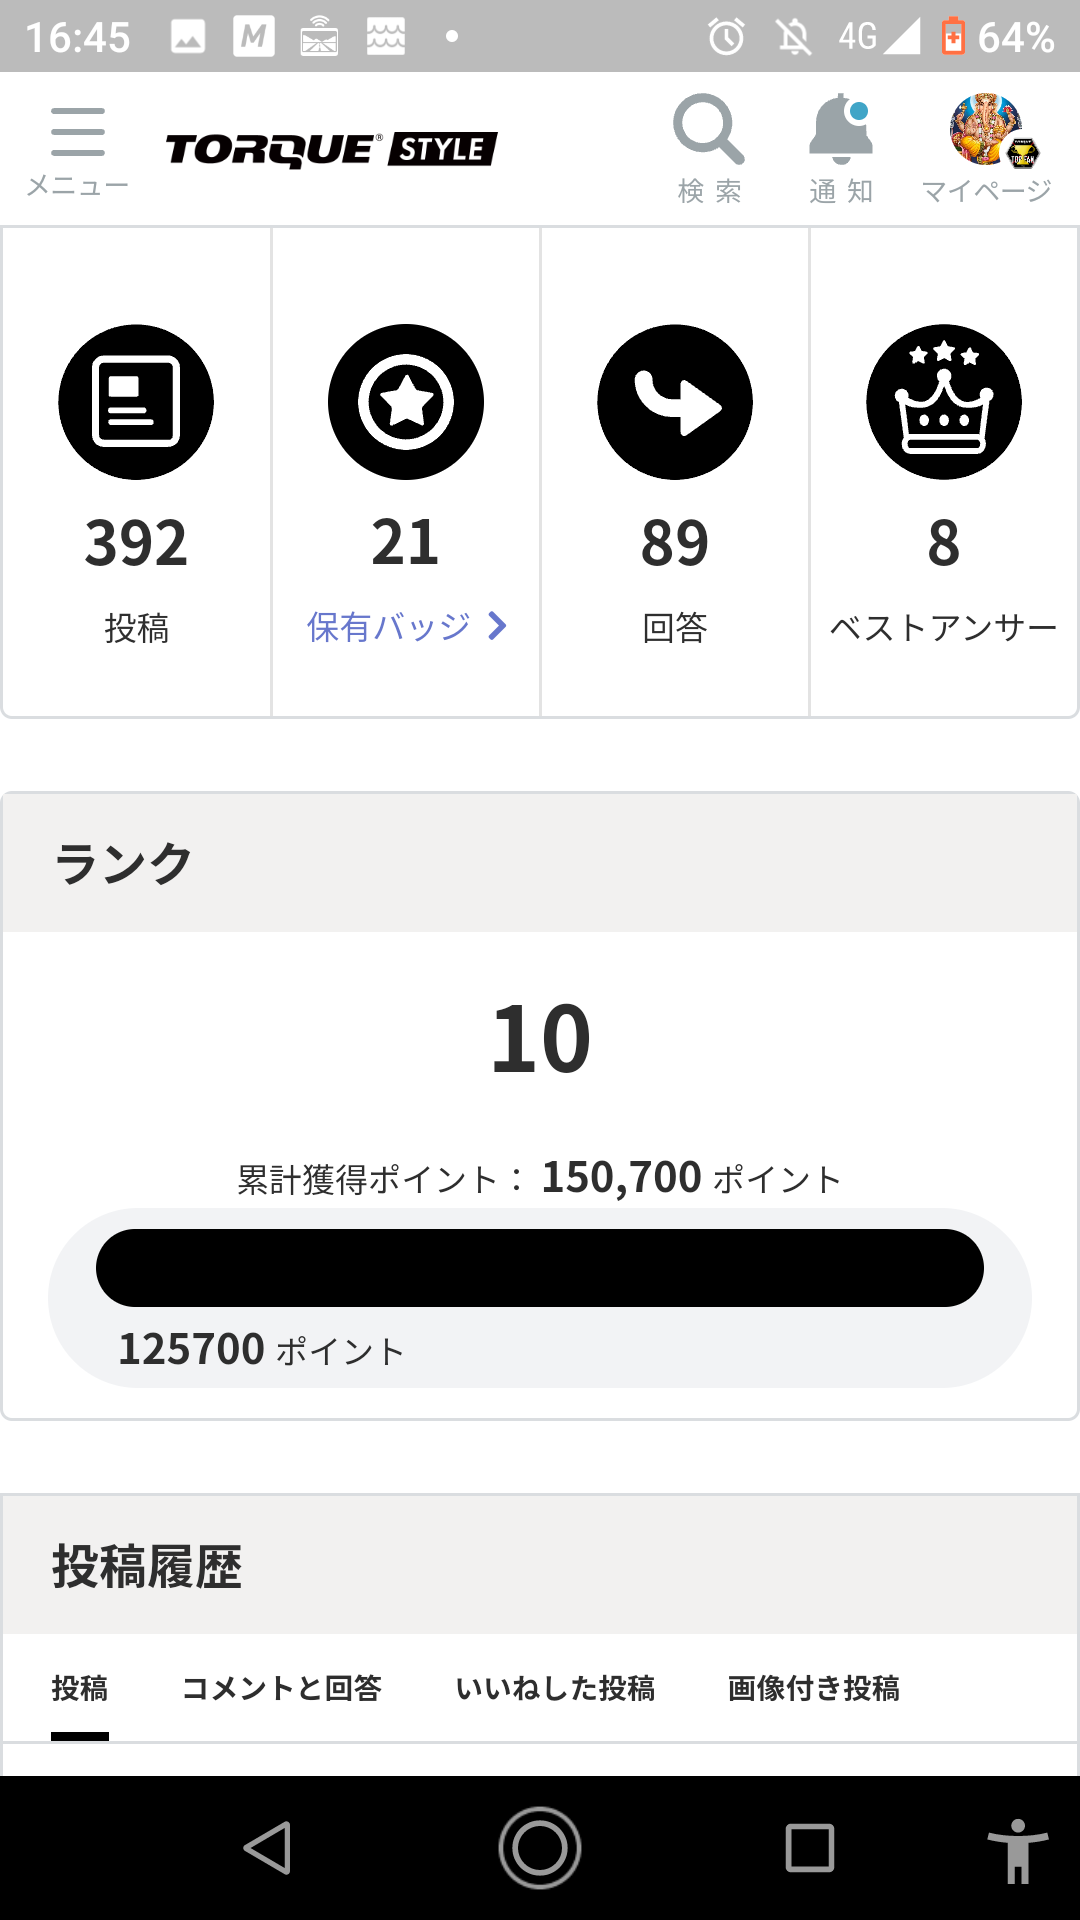The image size is (1080, 1920).
Task: Switch to いいねした投稿 tab
Action: point(555,1688)
